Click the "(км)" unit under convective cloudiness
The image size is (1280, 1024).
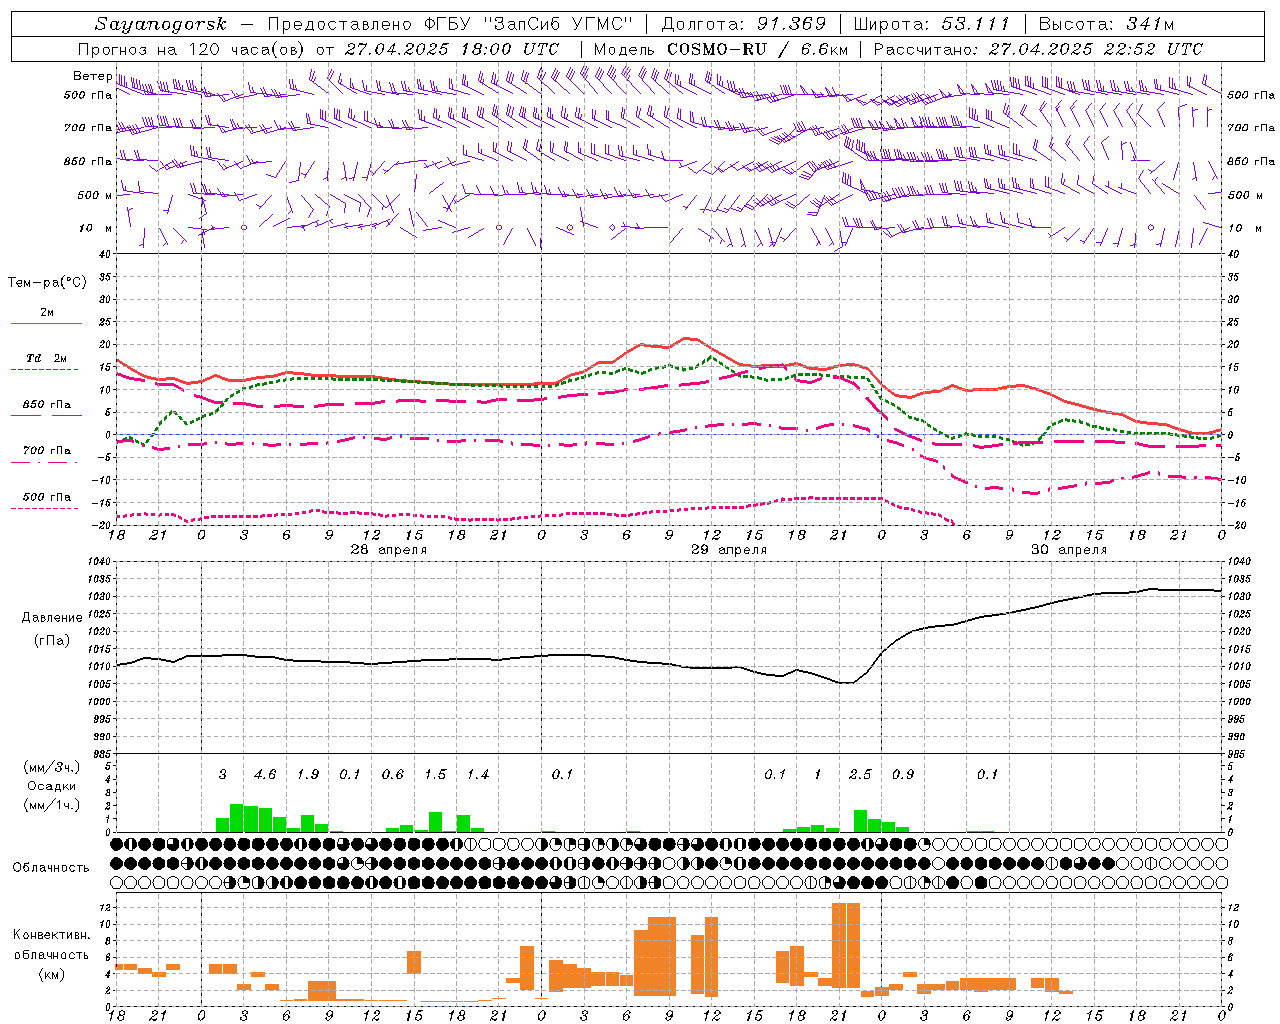click(x=51, y=974)
